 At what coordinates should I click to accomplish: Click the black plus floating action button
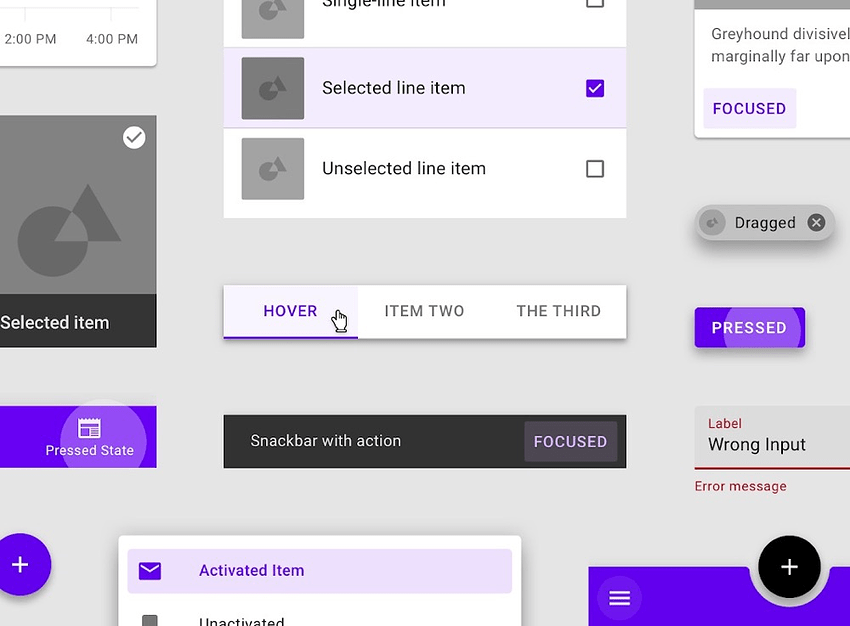click(789, 567)
